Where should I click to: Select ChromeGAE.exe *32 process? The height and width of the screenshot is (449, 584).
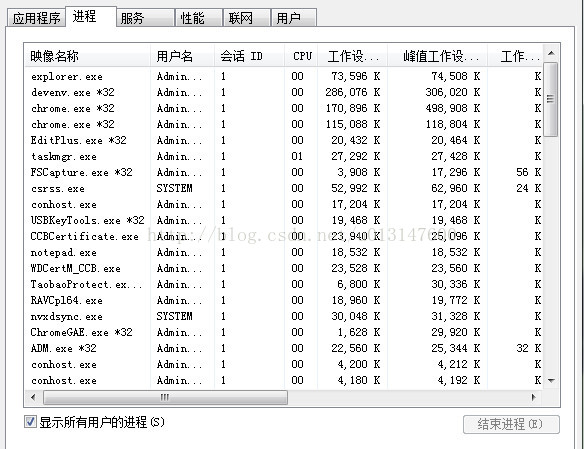284,332
